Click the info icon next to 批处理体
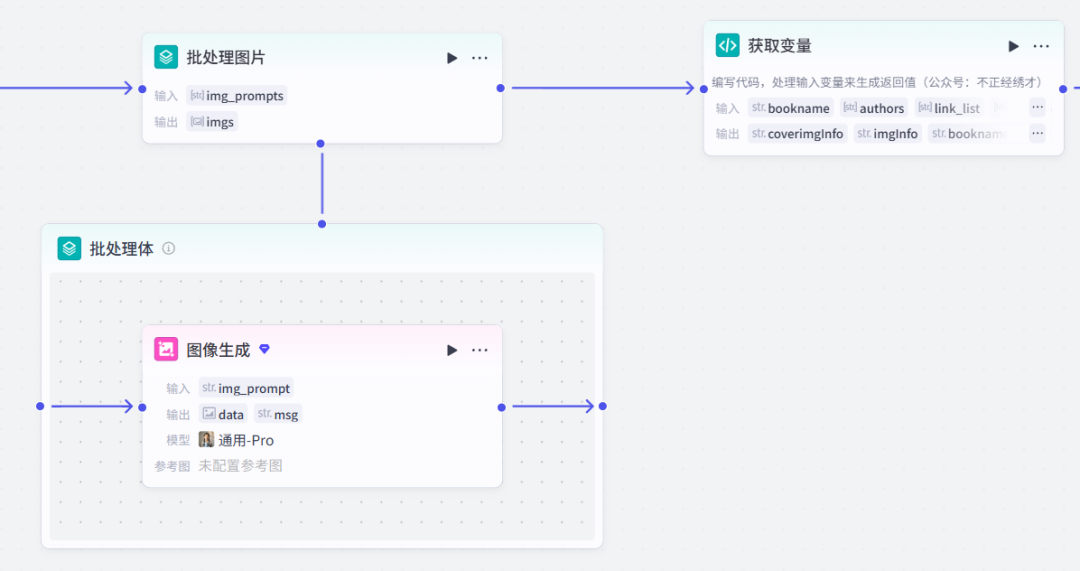The image size is (1080, 571). [169, 248]
